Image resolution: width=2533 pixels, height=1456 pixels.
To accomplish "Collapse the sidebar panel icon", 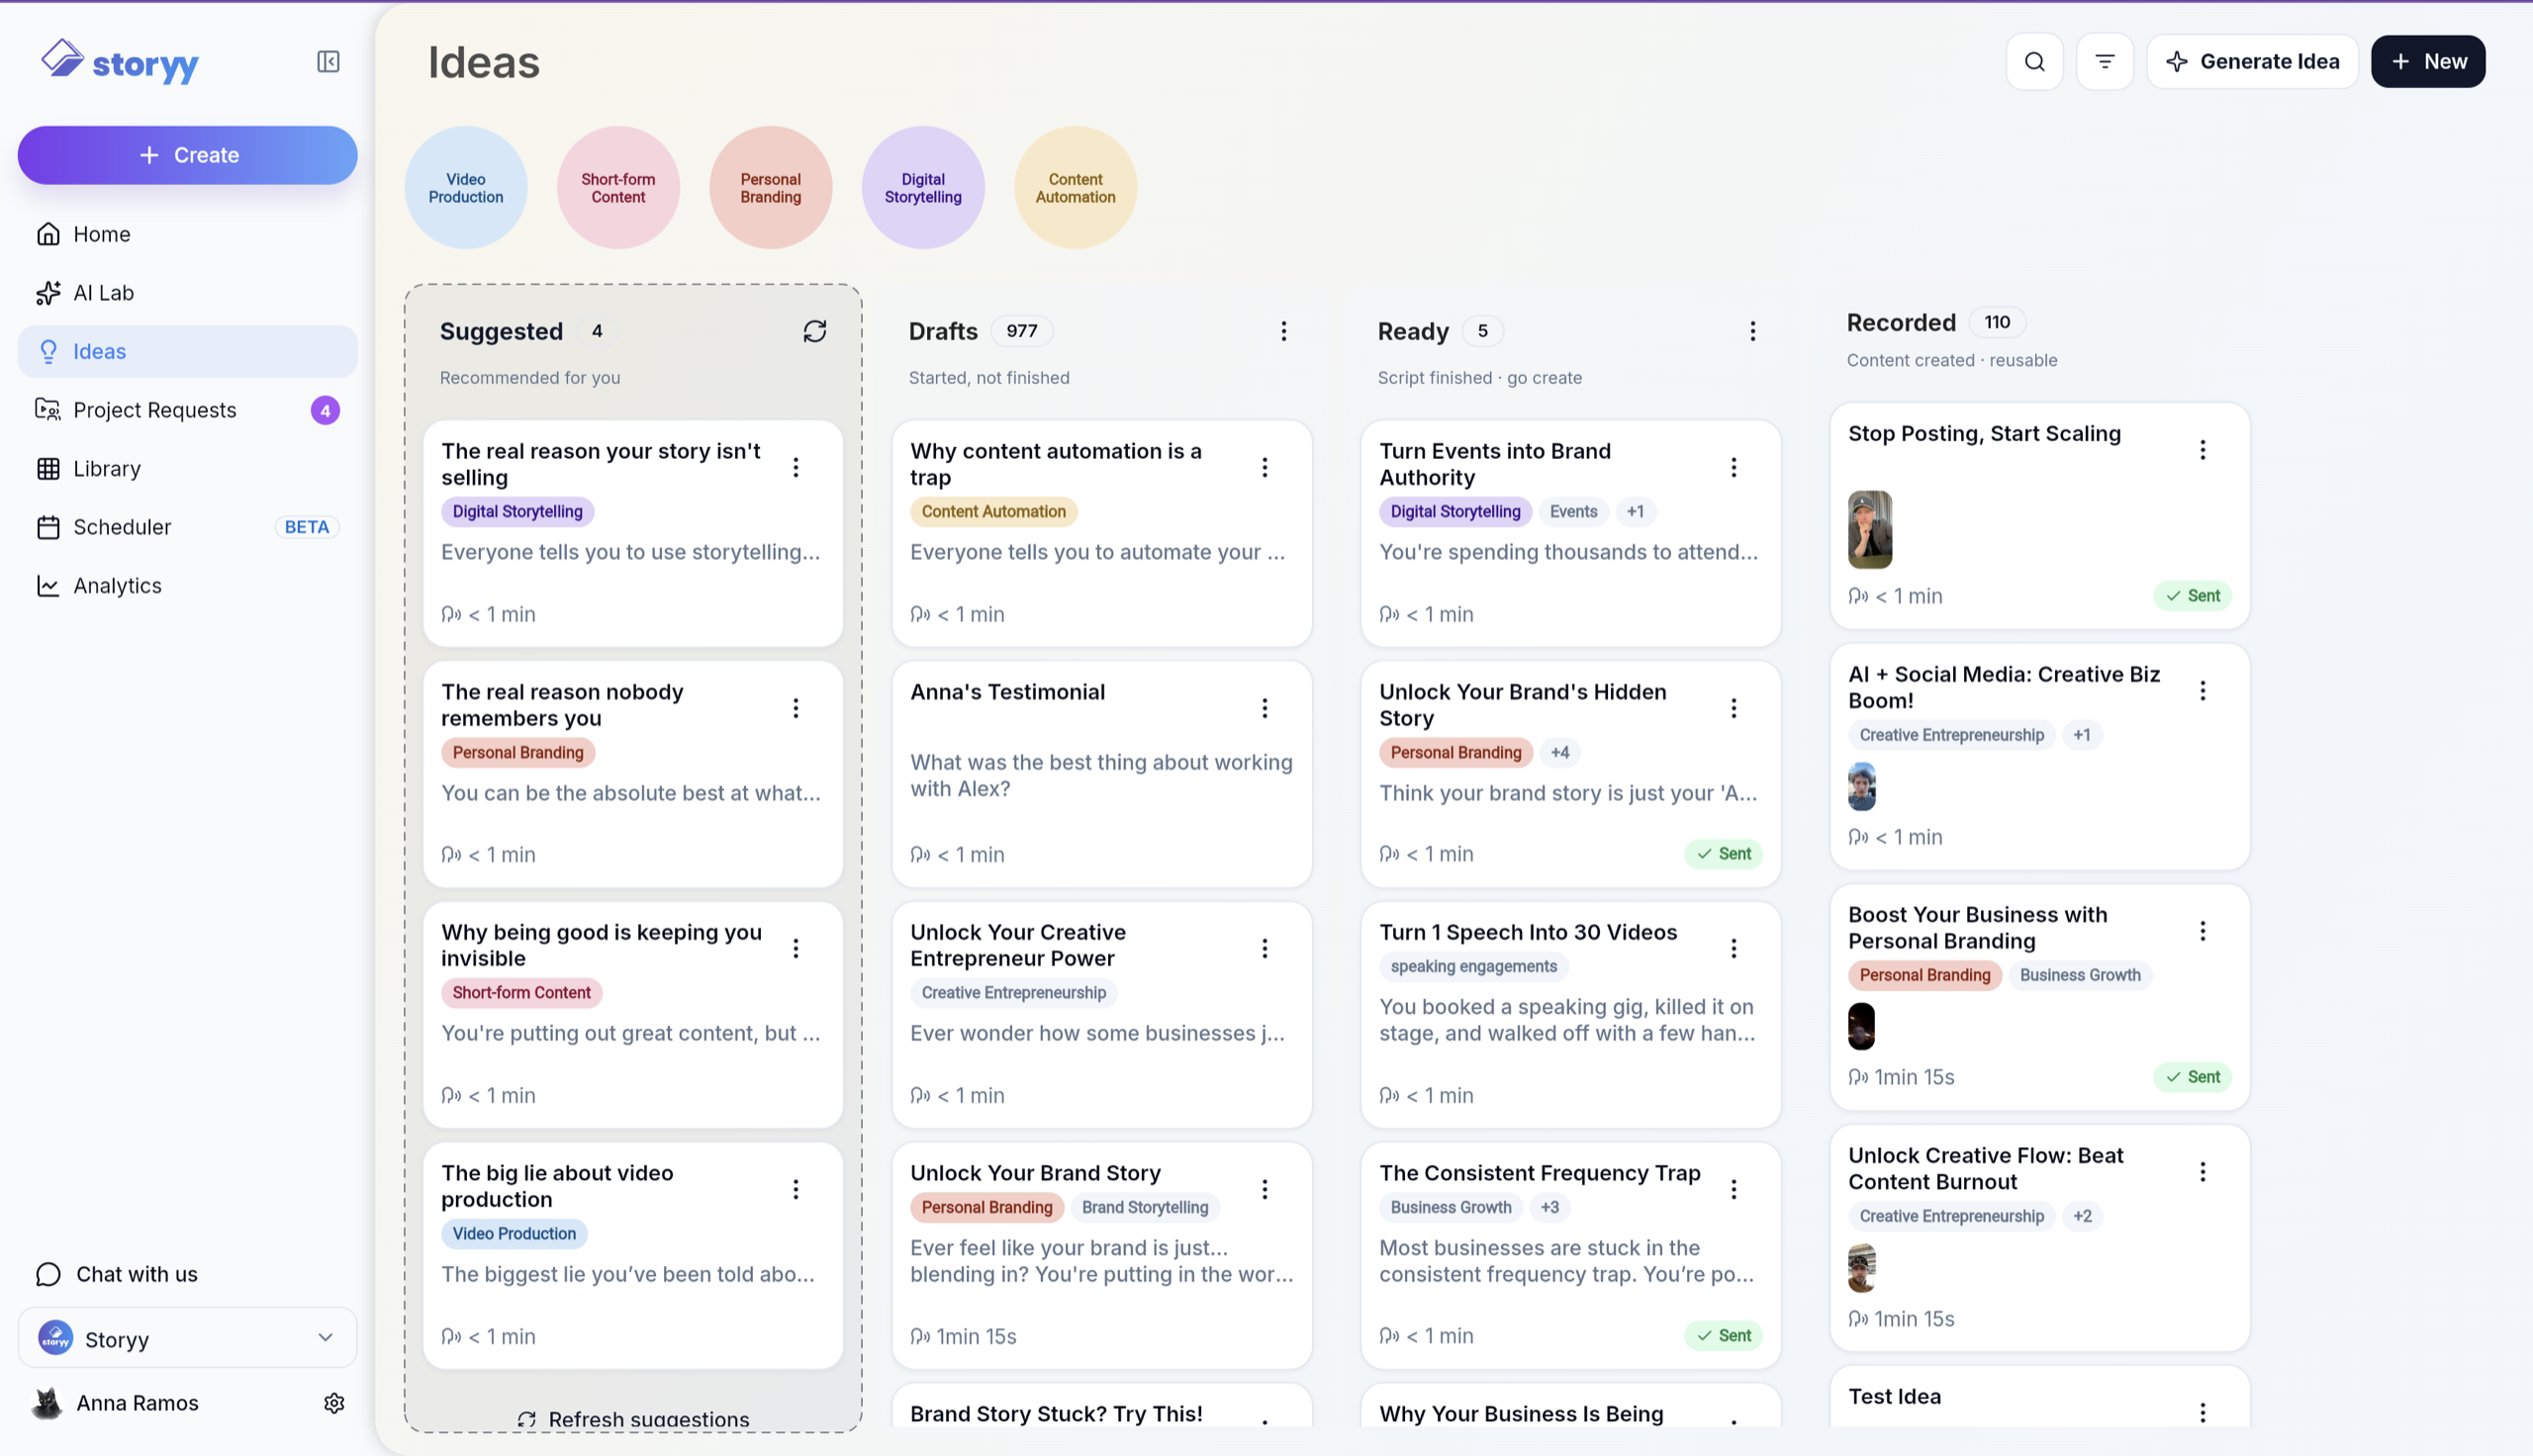I will [x=328, y=62].
